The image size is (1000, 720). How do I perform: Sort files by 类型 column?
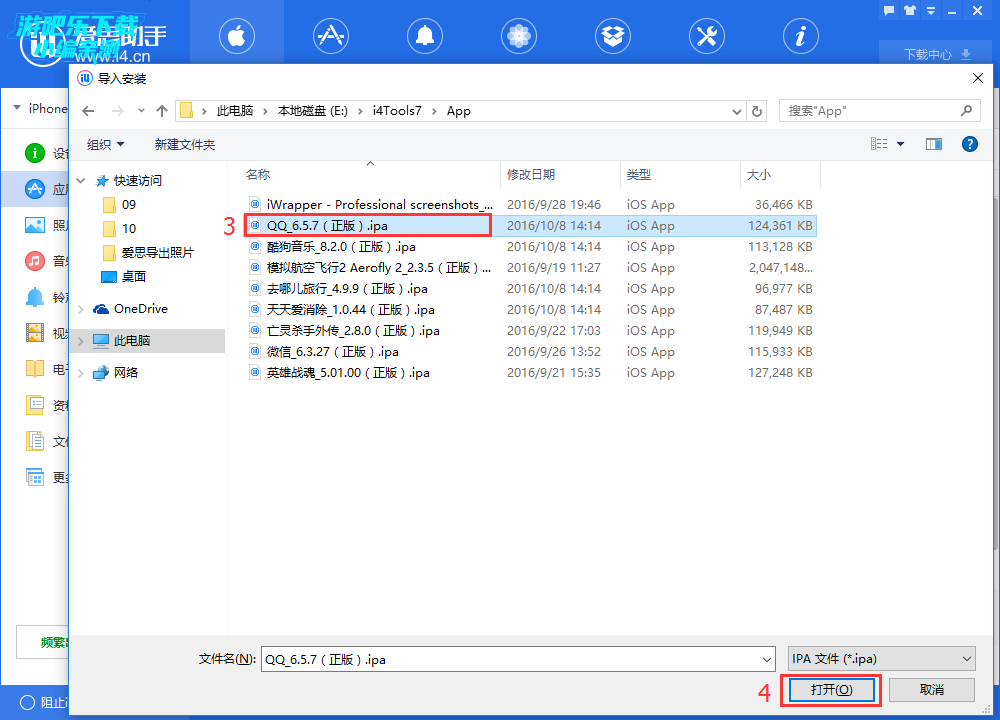[680, 174]
